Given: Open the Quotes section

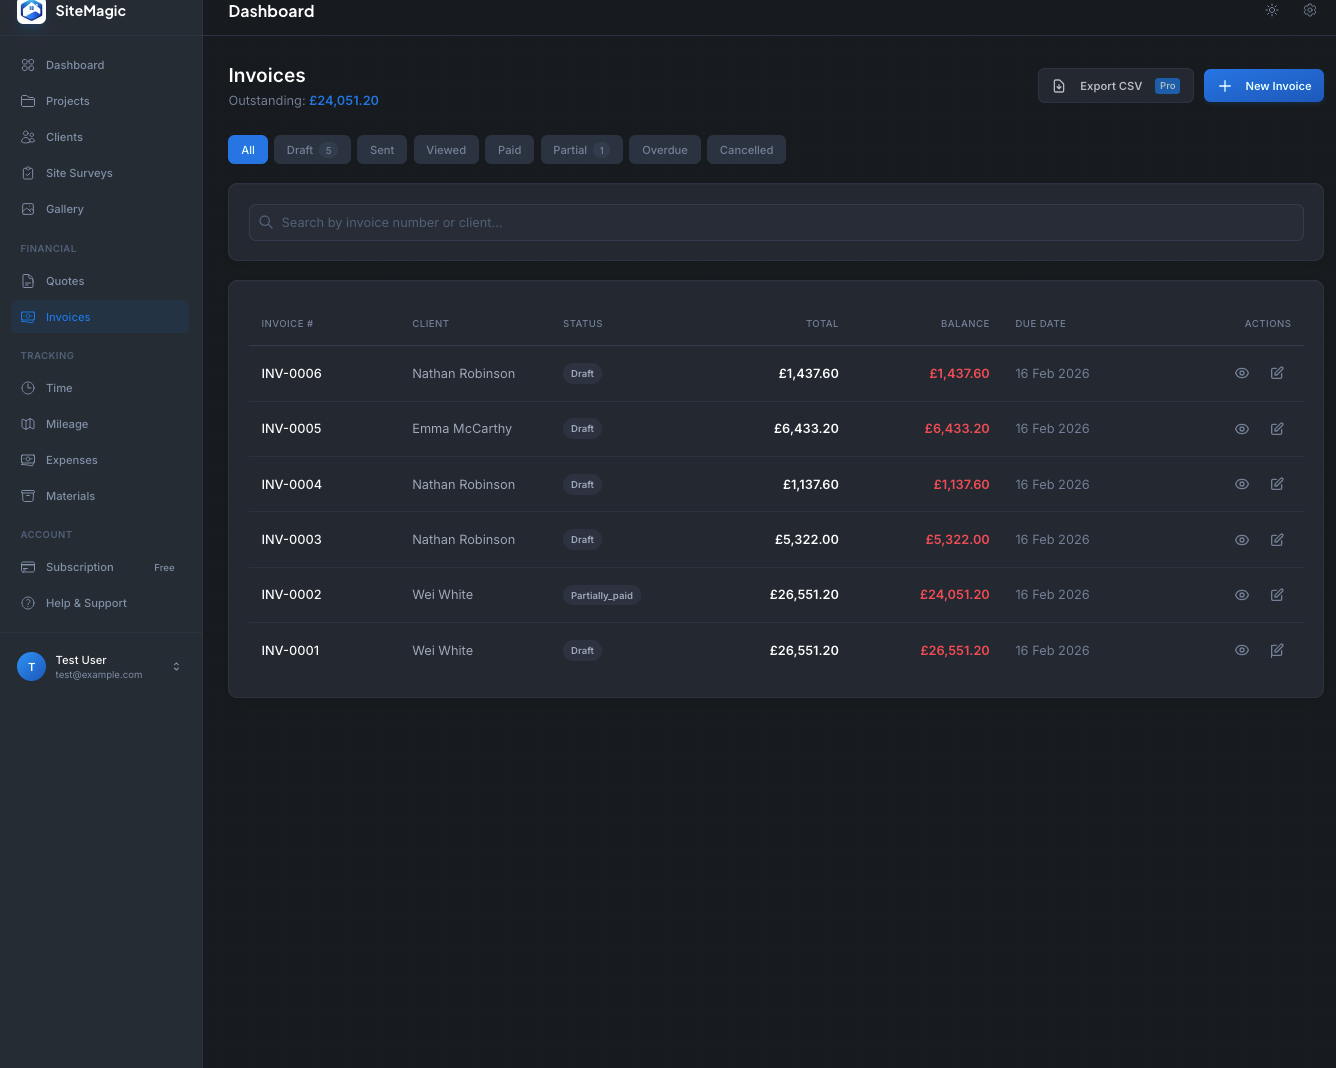Looking at the screenshot, I should pyautogui.click(x=65, y=281).
